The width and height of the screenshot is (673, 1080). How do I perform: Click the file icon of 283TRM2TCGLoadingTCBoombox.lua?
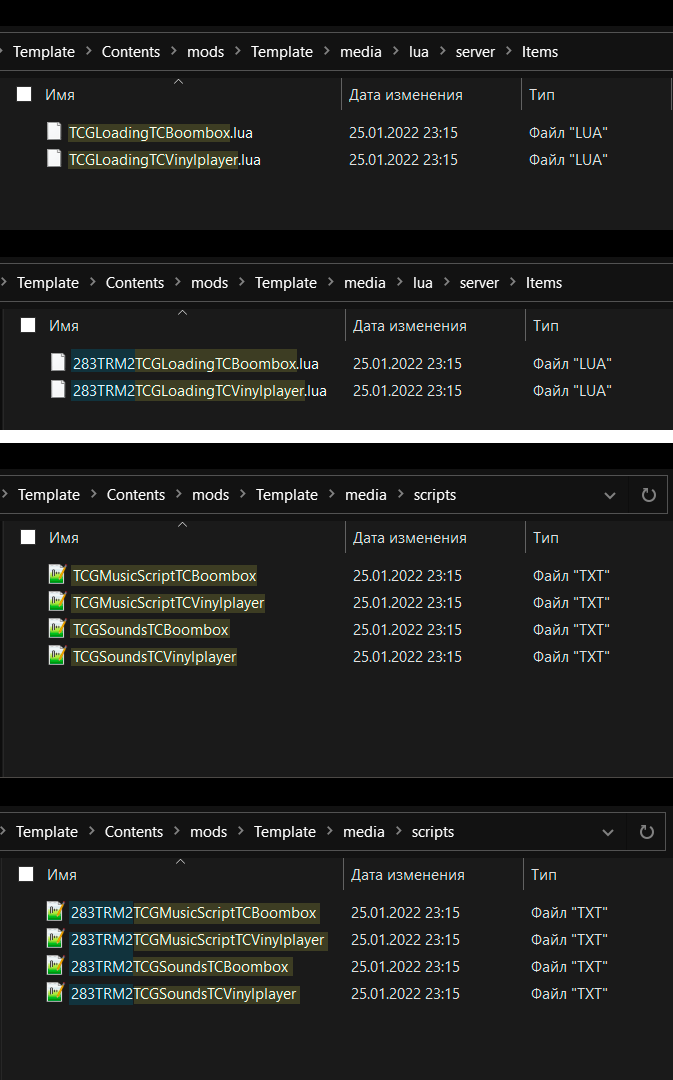click(x=59, y=363)
